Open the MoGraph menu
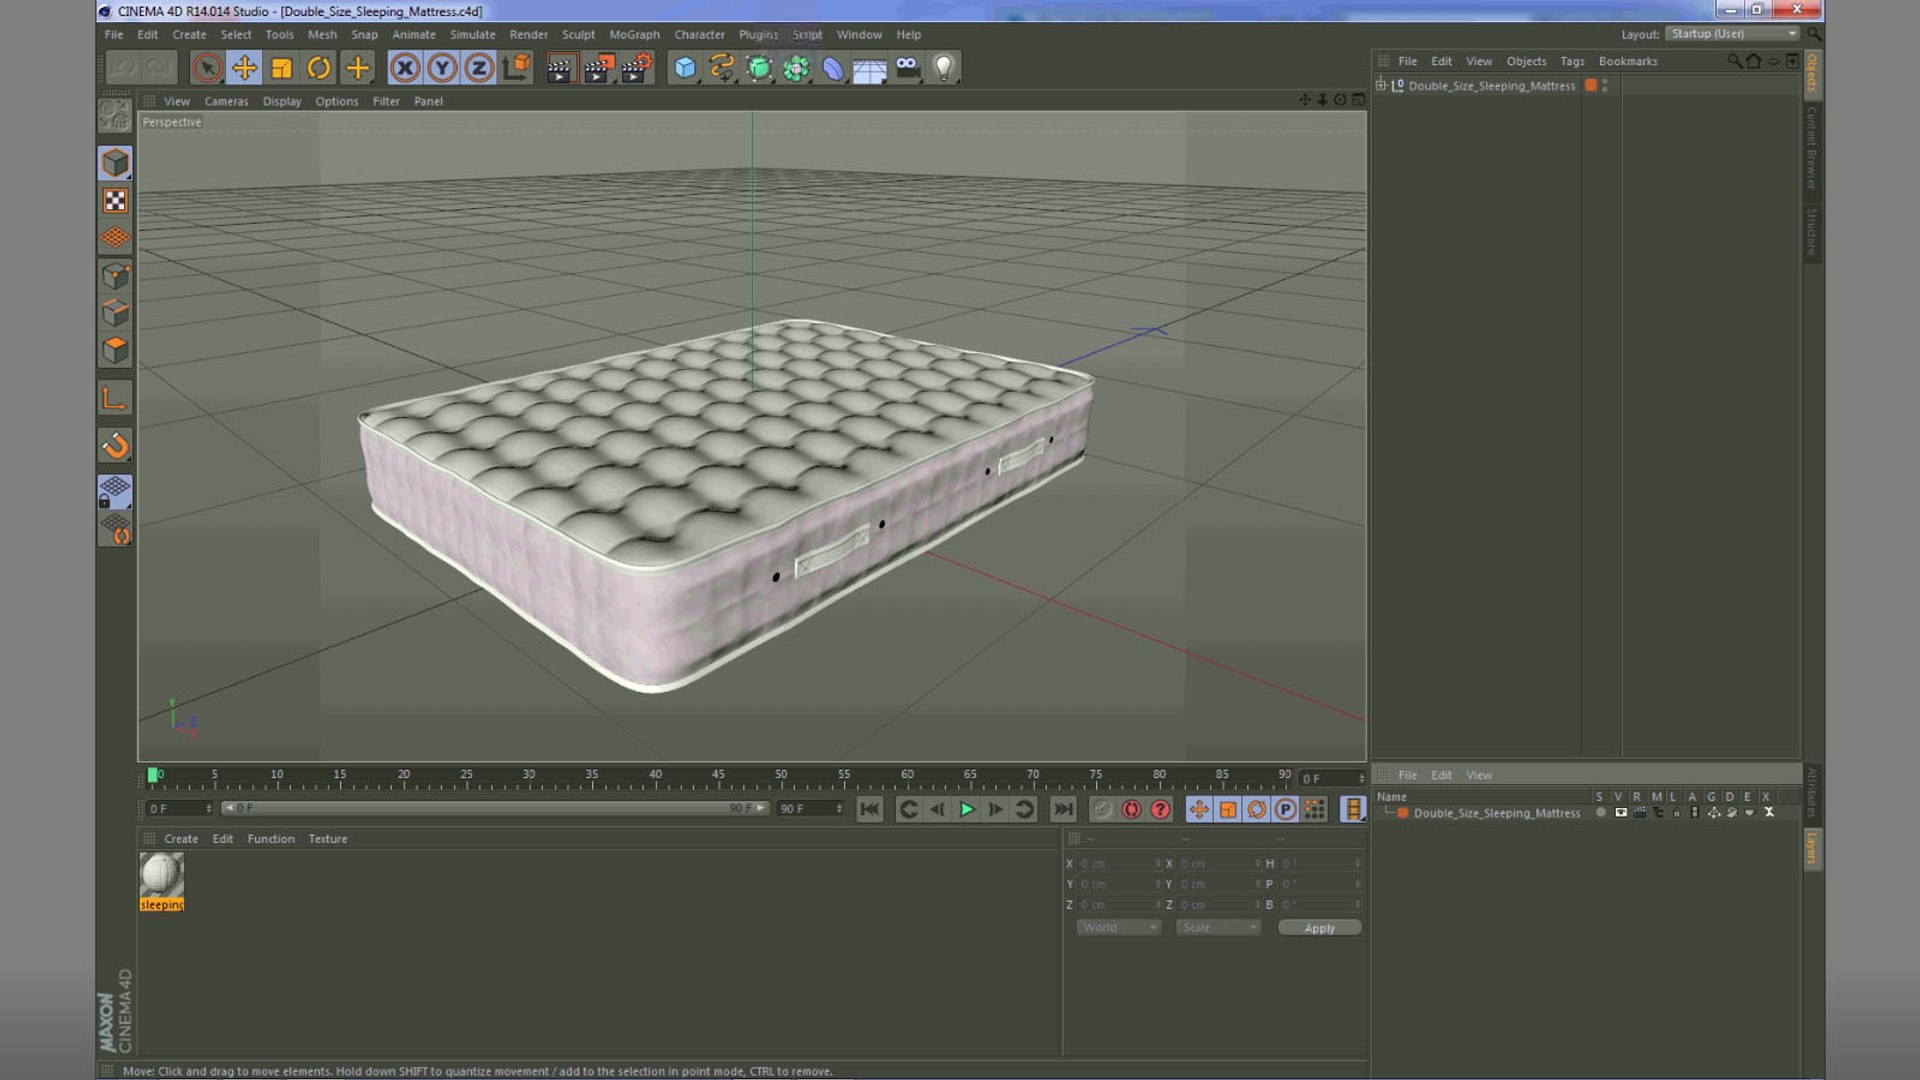 (635, 35)
